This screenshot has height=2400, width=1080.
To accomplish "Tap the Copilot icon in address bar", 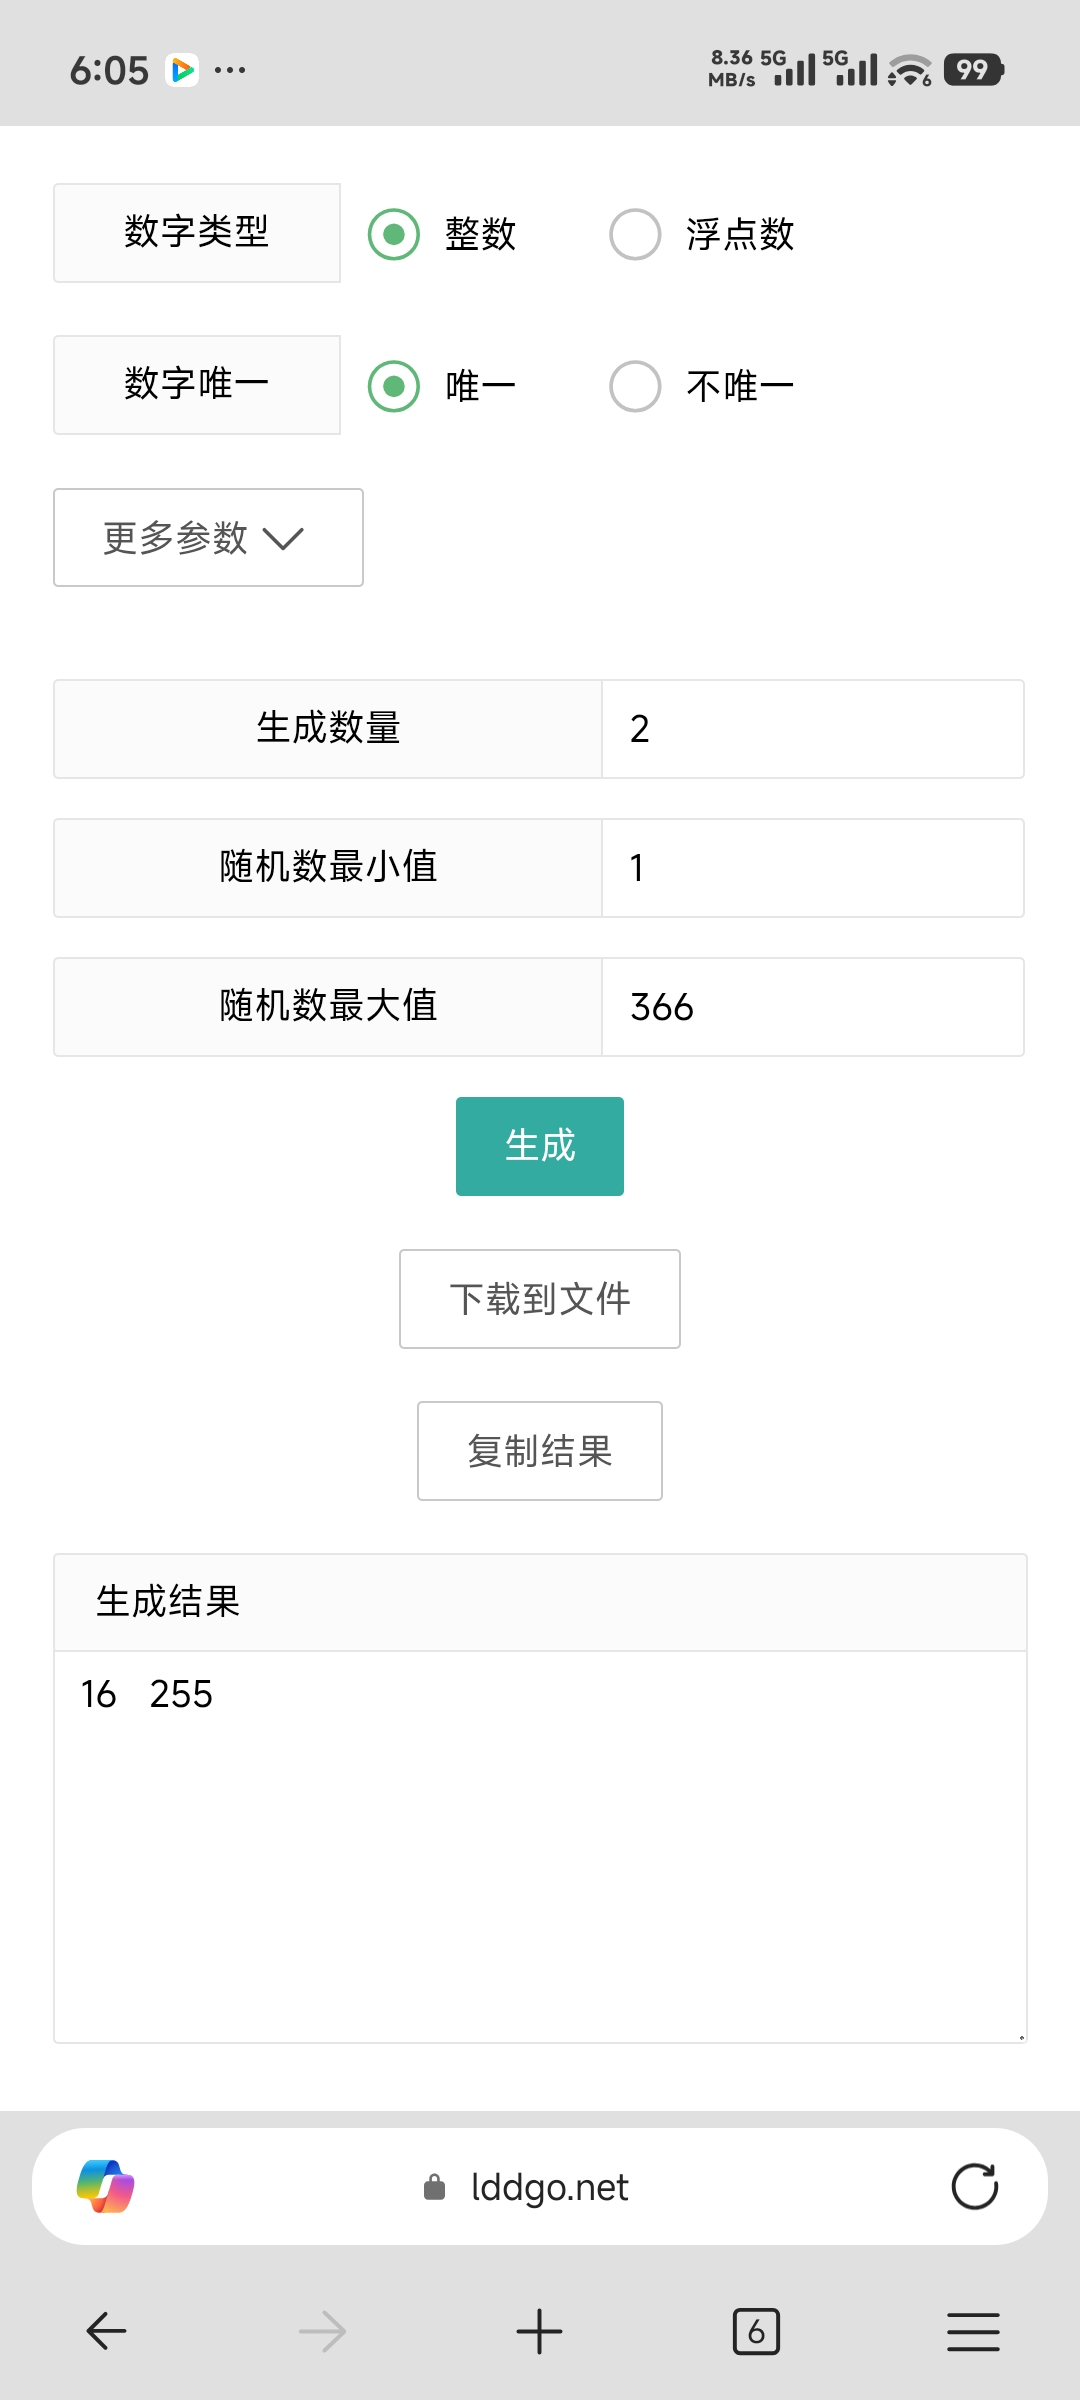I will 106,2186.
